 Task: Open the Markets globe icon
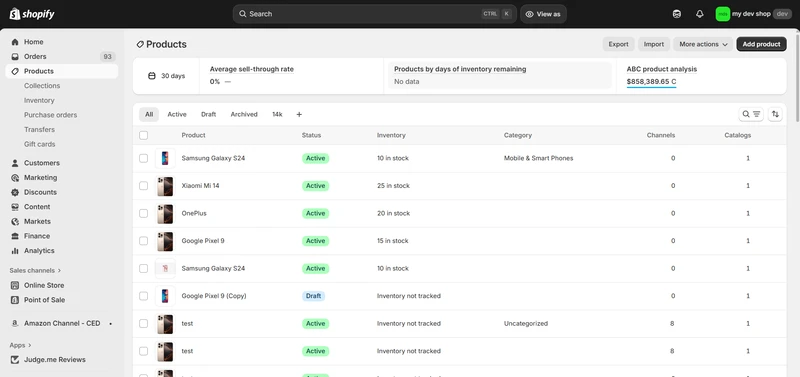(15, 221)
